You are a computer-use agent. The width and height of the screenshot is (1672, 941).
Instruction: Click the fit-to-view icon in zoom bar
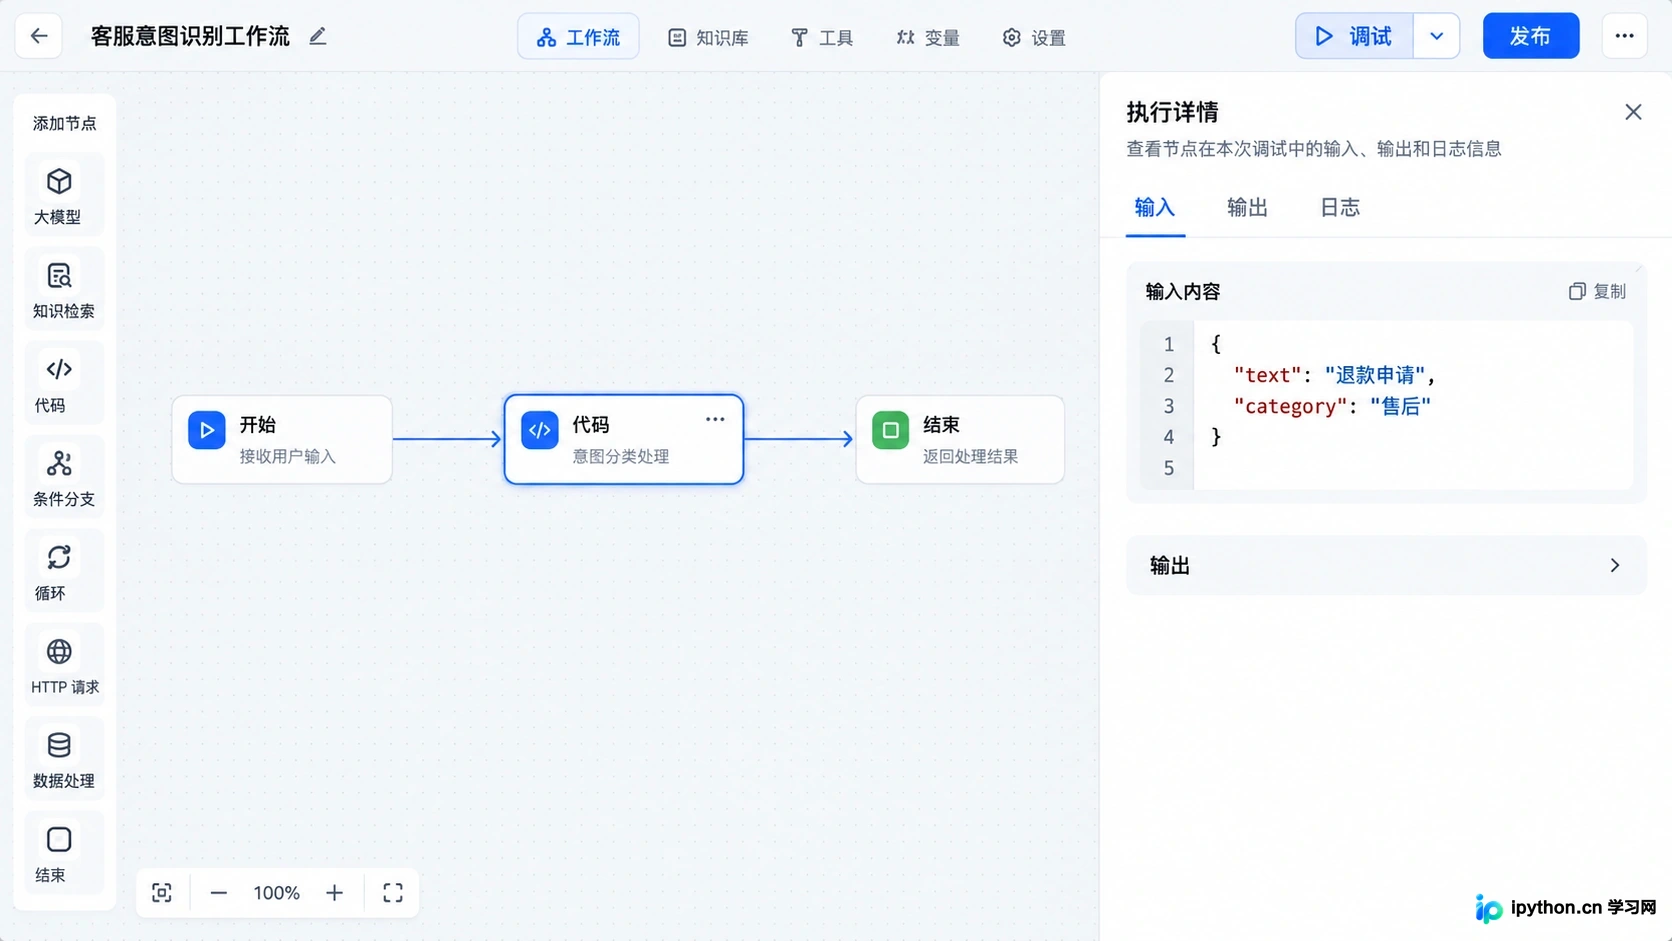162,893
